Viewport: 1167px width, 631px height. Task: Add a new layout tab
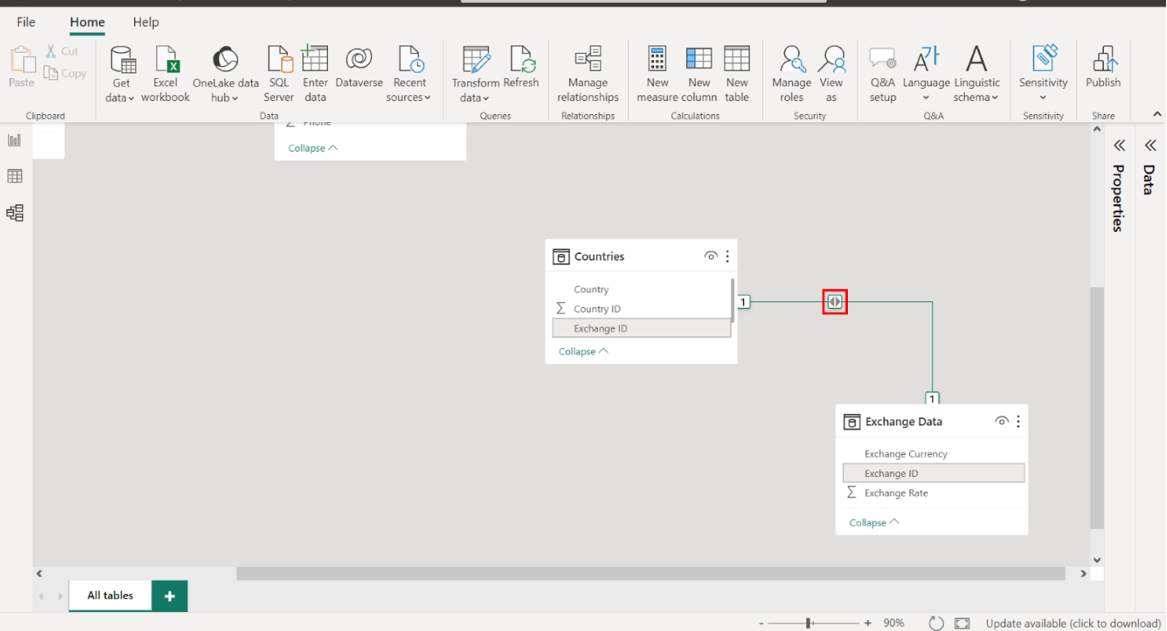coord(170,596)
